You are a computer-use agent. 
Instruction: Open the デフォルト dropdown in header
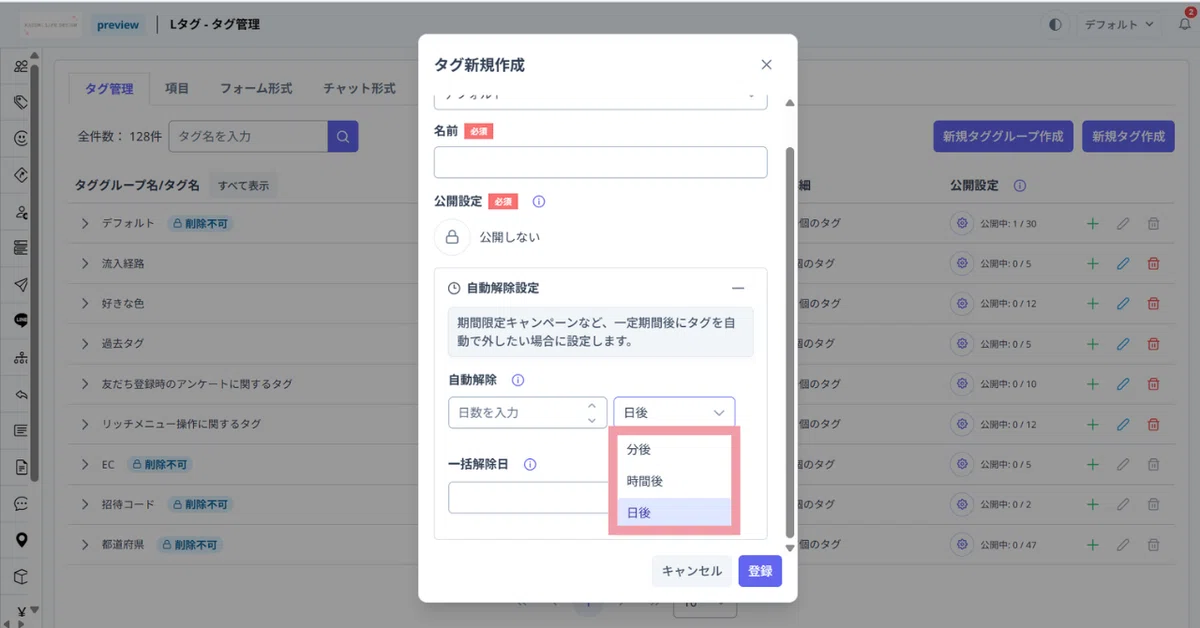pyautogui.click(x=1120, y=24)
